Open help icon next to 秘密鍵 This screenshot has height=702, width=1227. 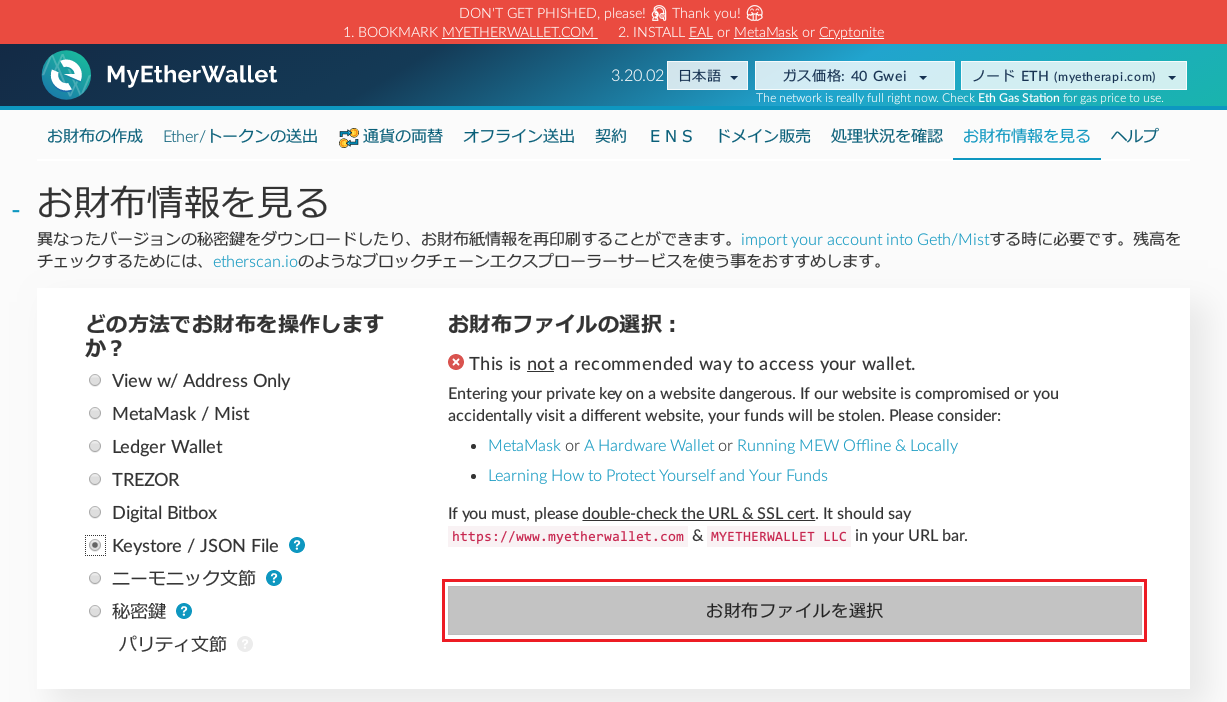[184, 611]
